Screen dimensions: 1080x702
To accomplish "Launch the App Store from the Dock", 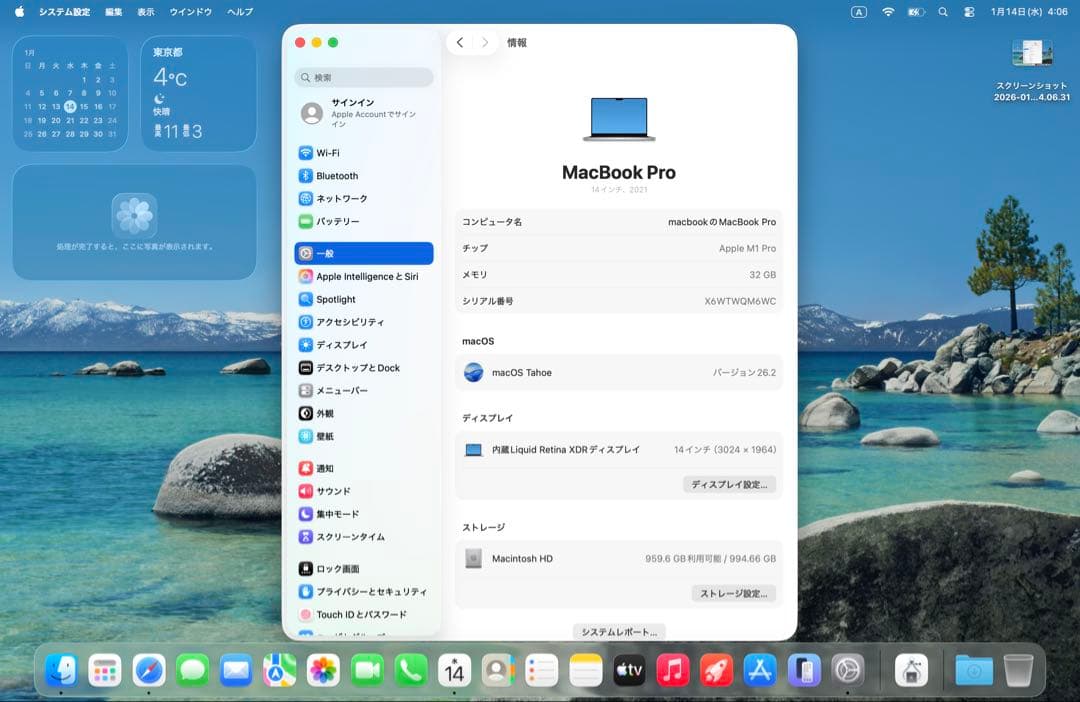I will click(762, 670).
